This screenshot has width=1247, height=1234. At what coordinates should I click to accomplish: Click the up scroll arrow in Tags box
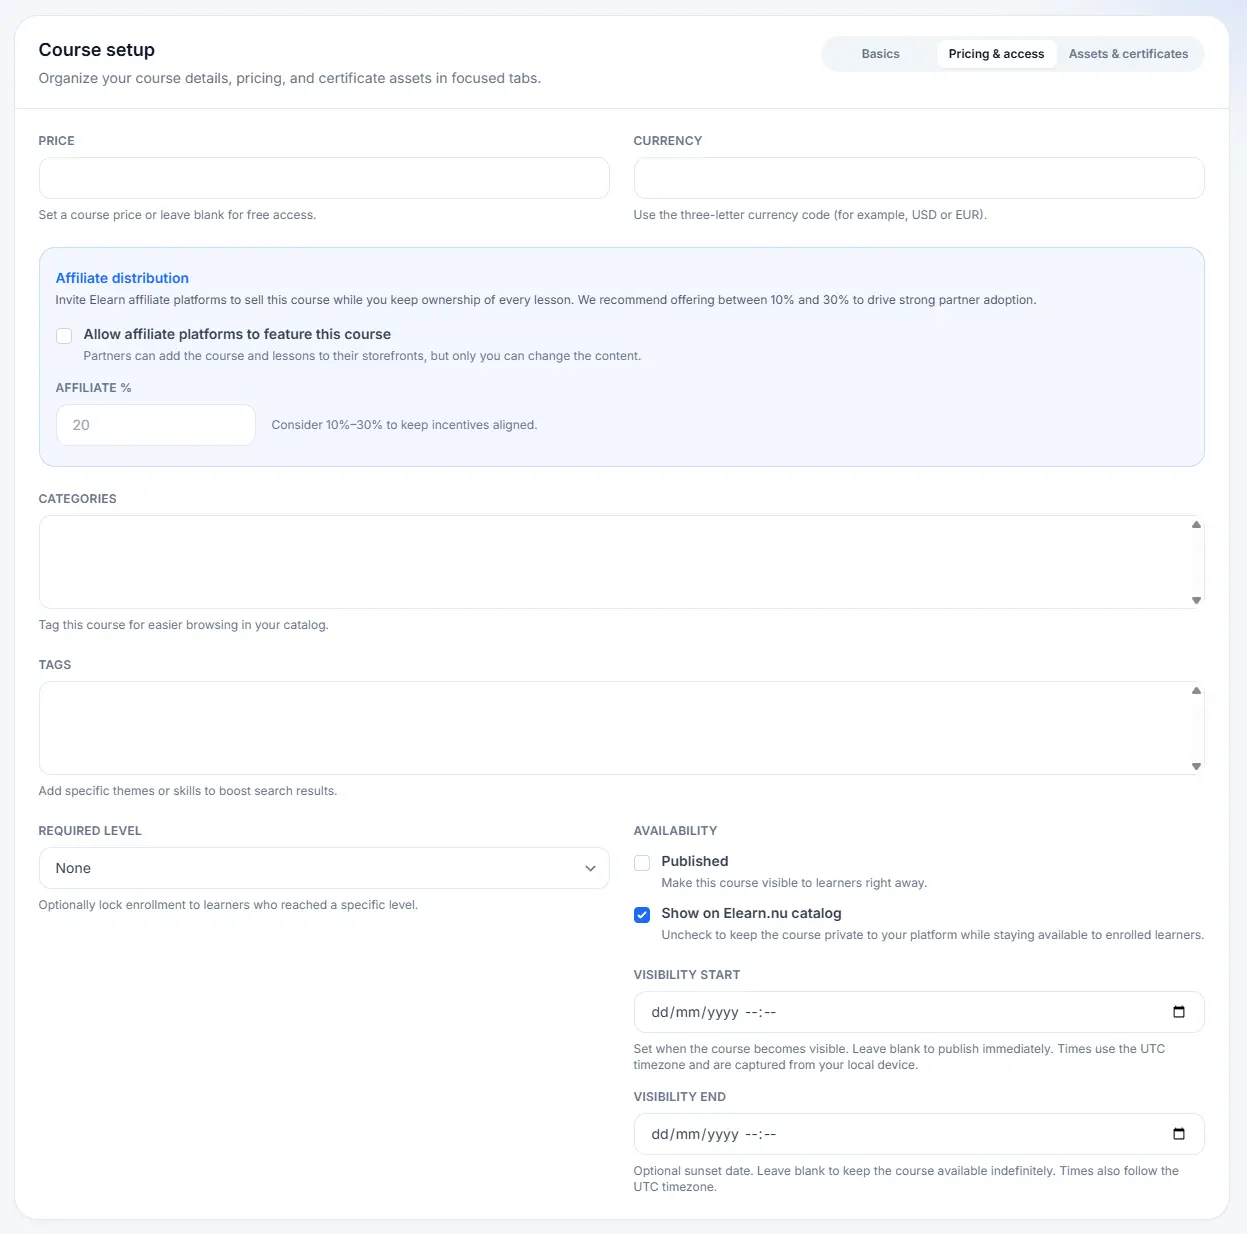[x=1196, y=690]
